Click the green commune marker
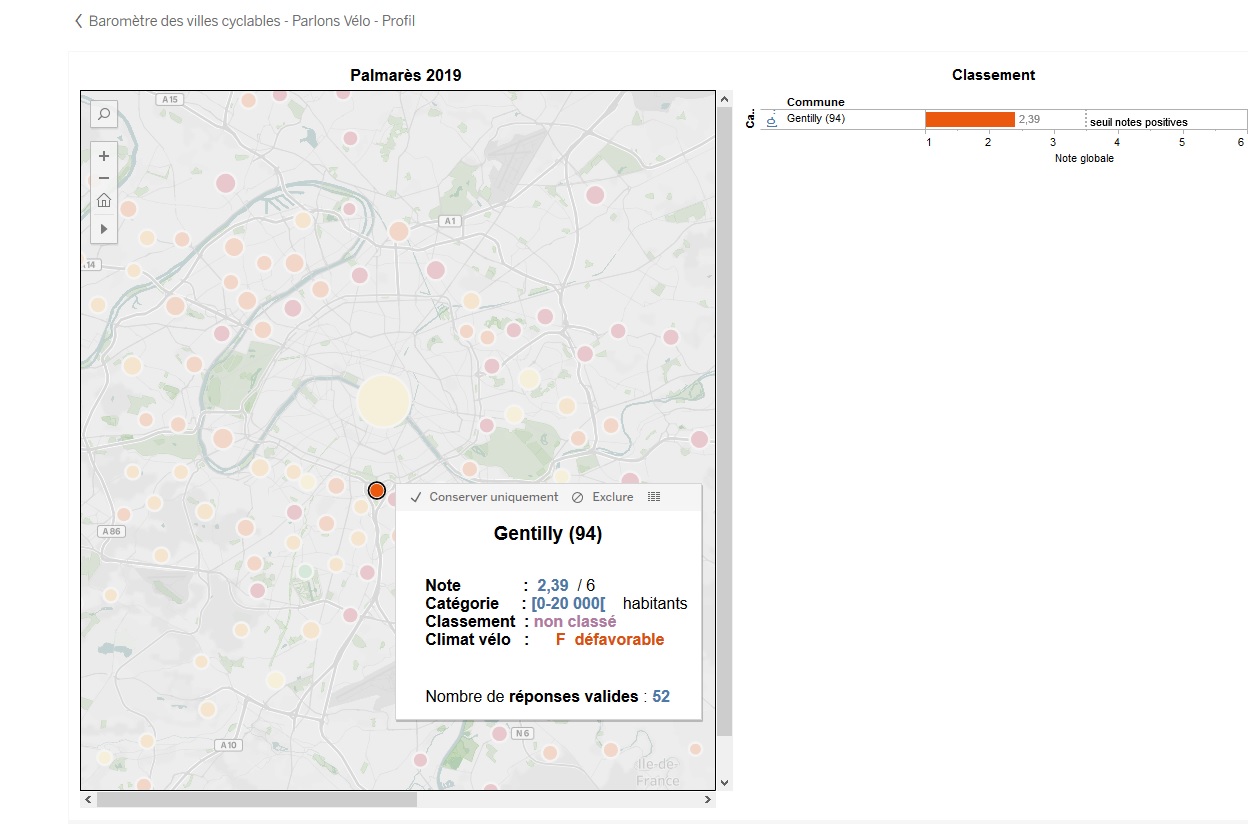The image size is (1248, 824). (x=305, y=571)
